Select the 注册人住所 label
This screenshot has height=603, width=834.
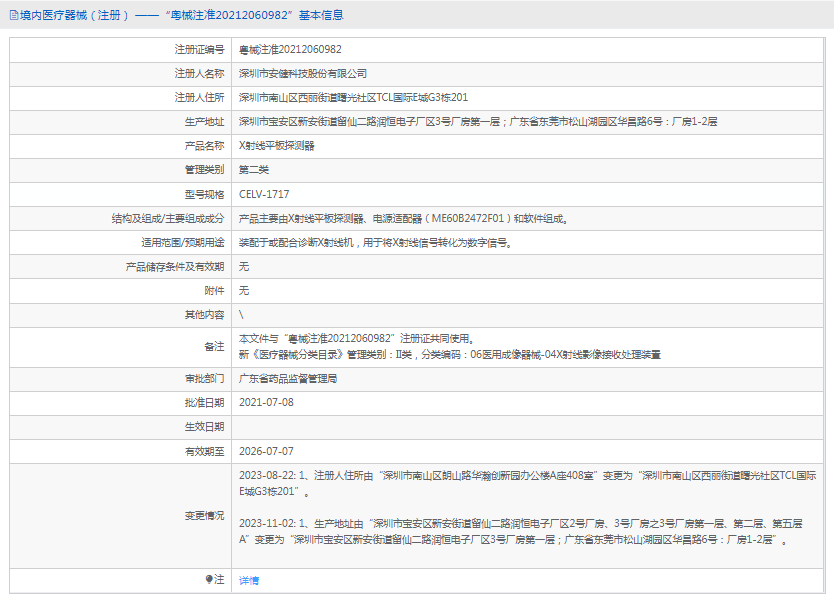coord(199,97)
